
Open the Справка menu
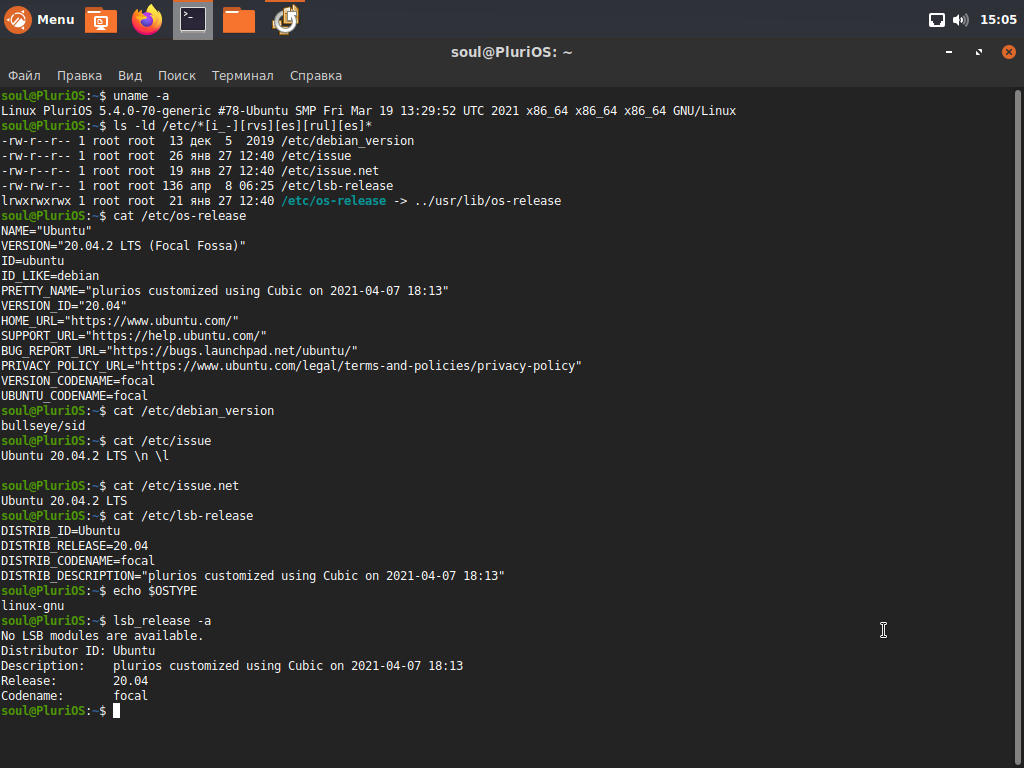point(316,76)
